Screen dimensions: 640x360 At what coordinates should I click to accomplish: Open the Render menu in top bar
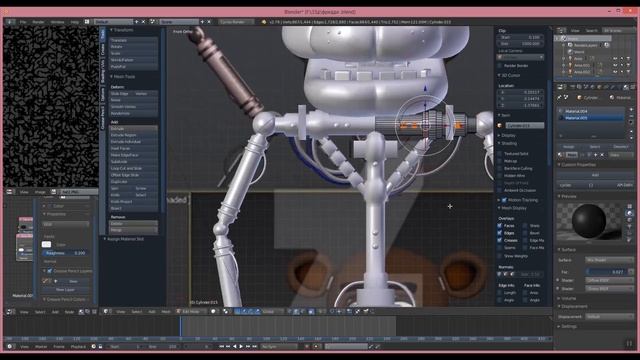pos(38,22)
